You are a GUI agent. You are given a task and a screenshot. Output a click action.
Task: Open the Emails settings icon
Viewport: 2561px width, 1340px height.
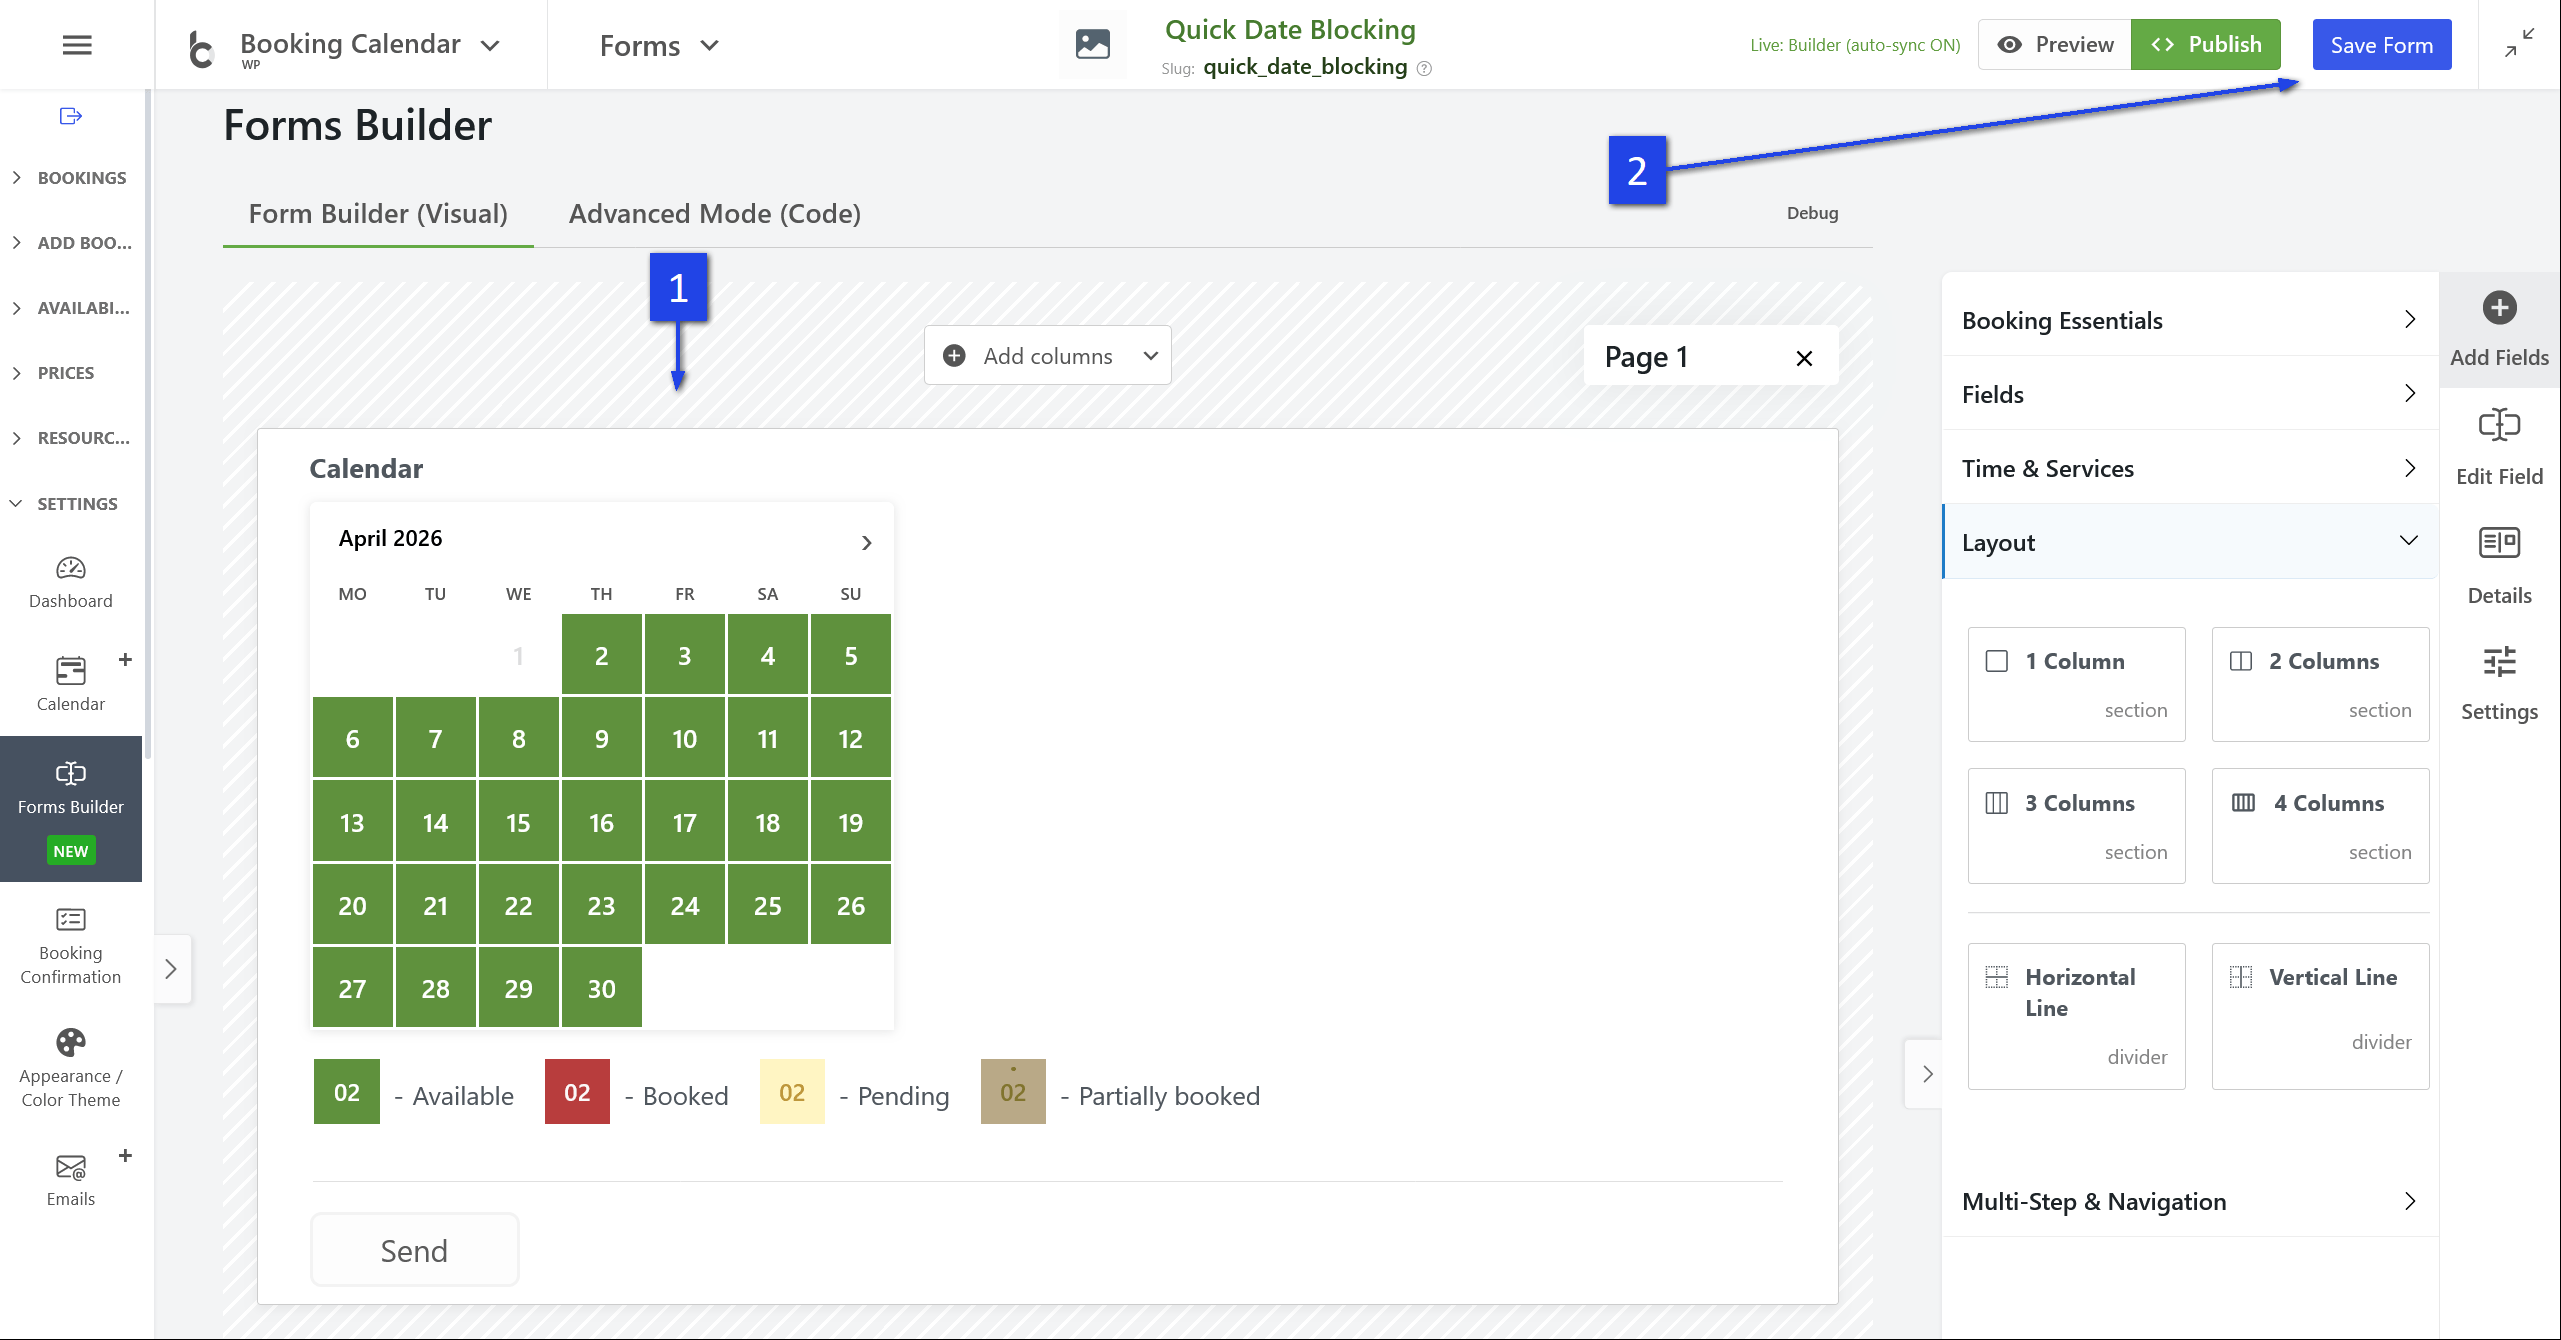(x=71, y=1167)
